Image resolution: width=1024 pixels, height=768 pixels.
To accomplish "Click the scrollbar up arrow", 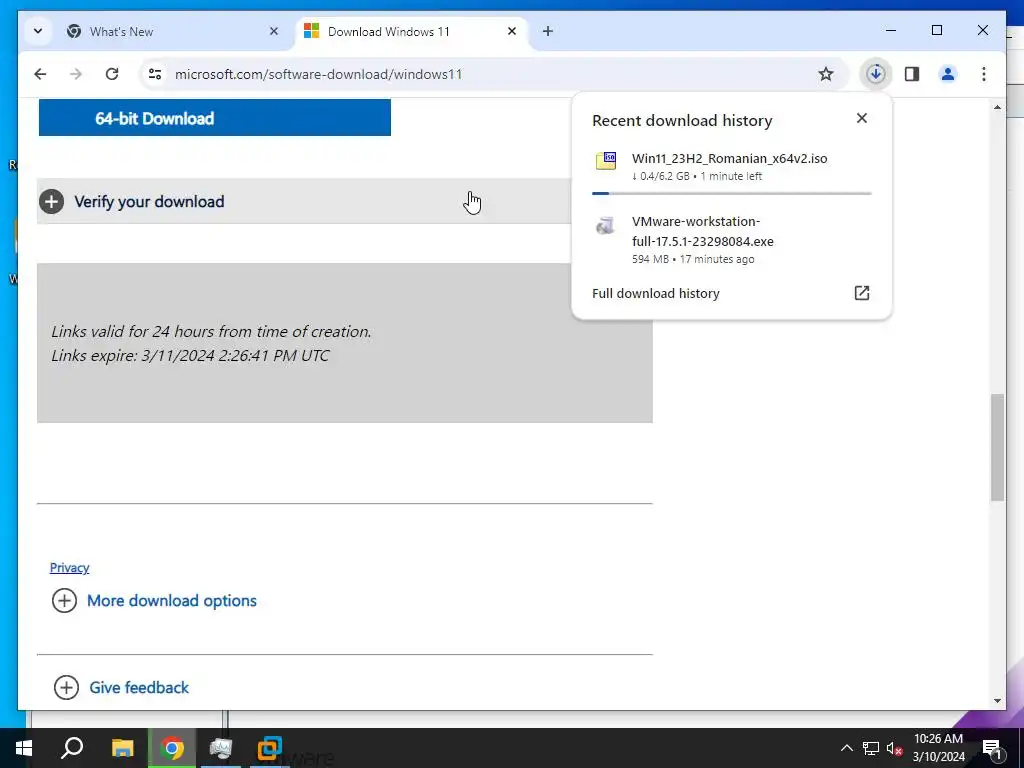I will (x=997, y=107).
